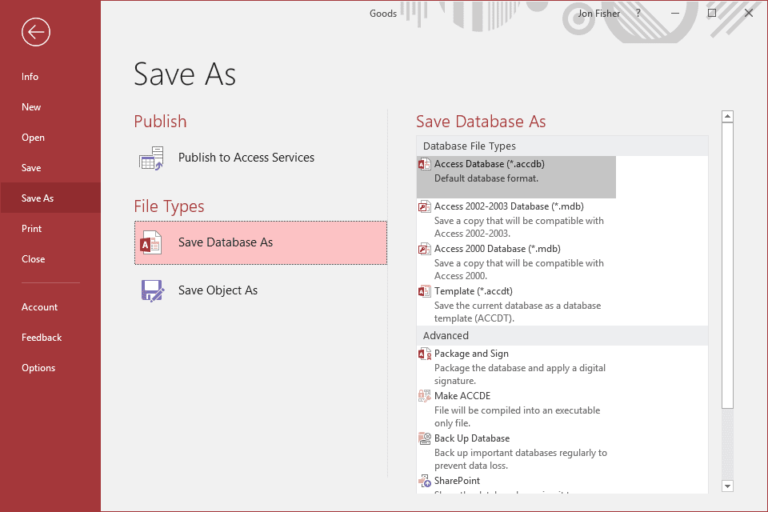Screen dimensions: 768x512
Task: Go to the Open page in sidebar
Action: pyautogui.click(x=33, y=138)
